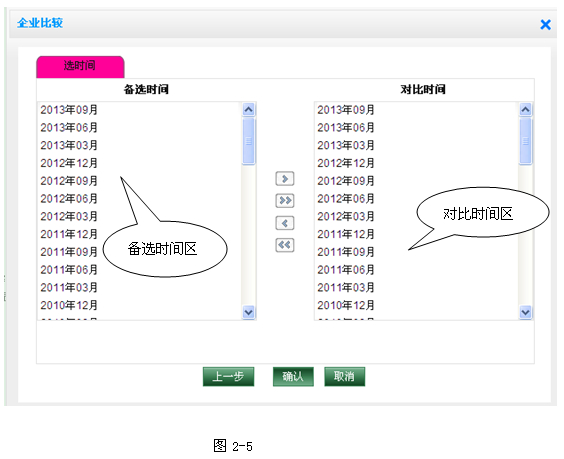Click the single right arrow move button

pos(285,179)
